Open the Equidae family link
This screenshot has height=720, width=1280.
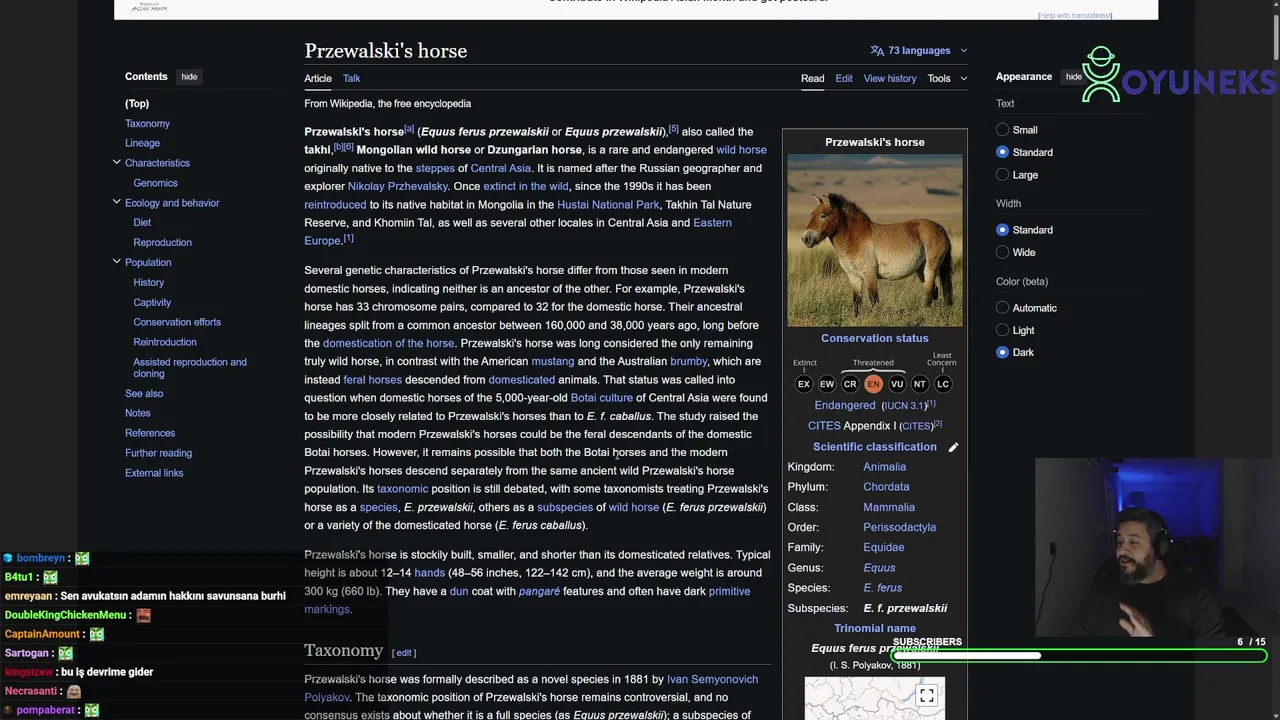click(x=883, y=547)
